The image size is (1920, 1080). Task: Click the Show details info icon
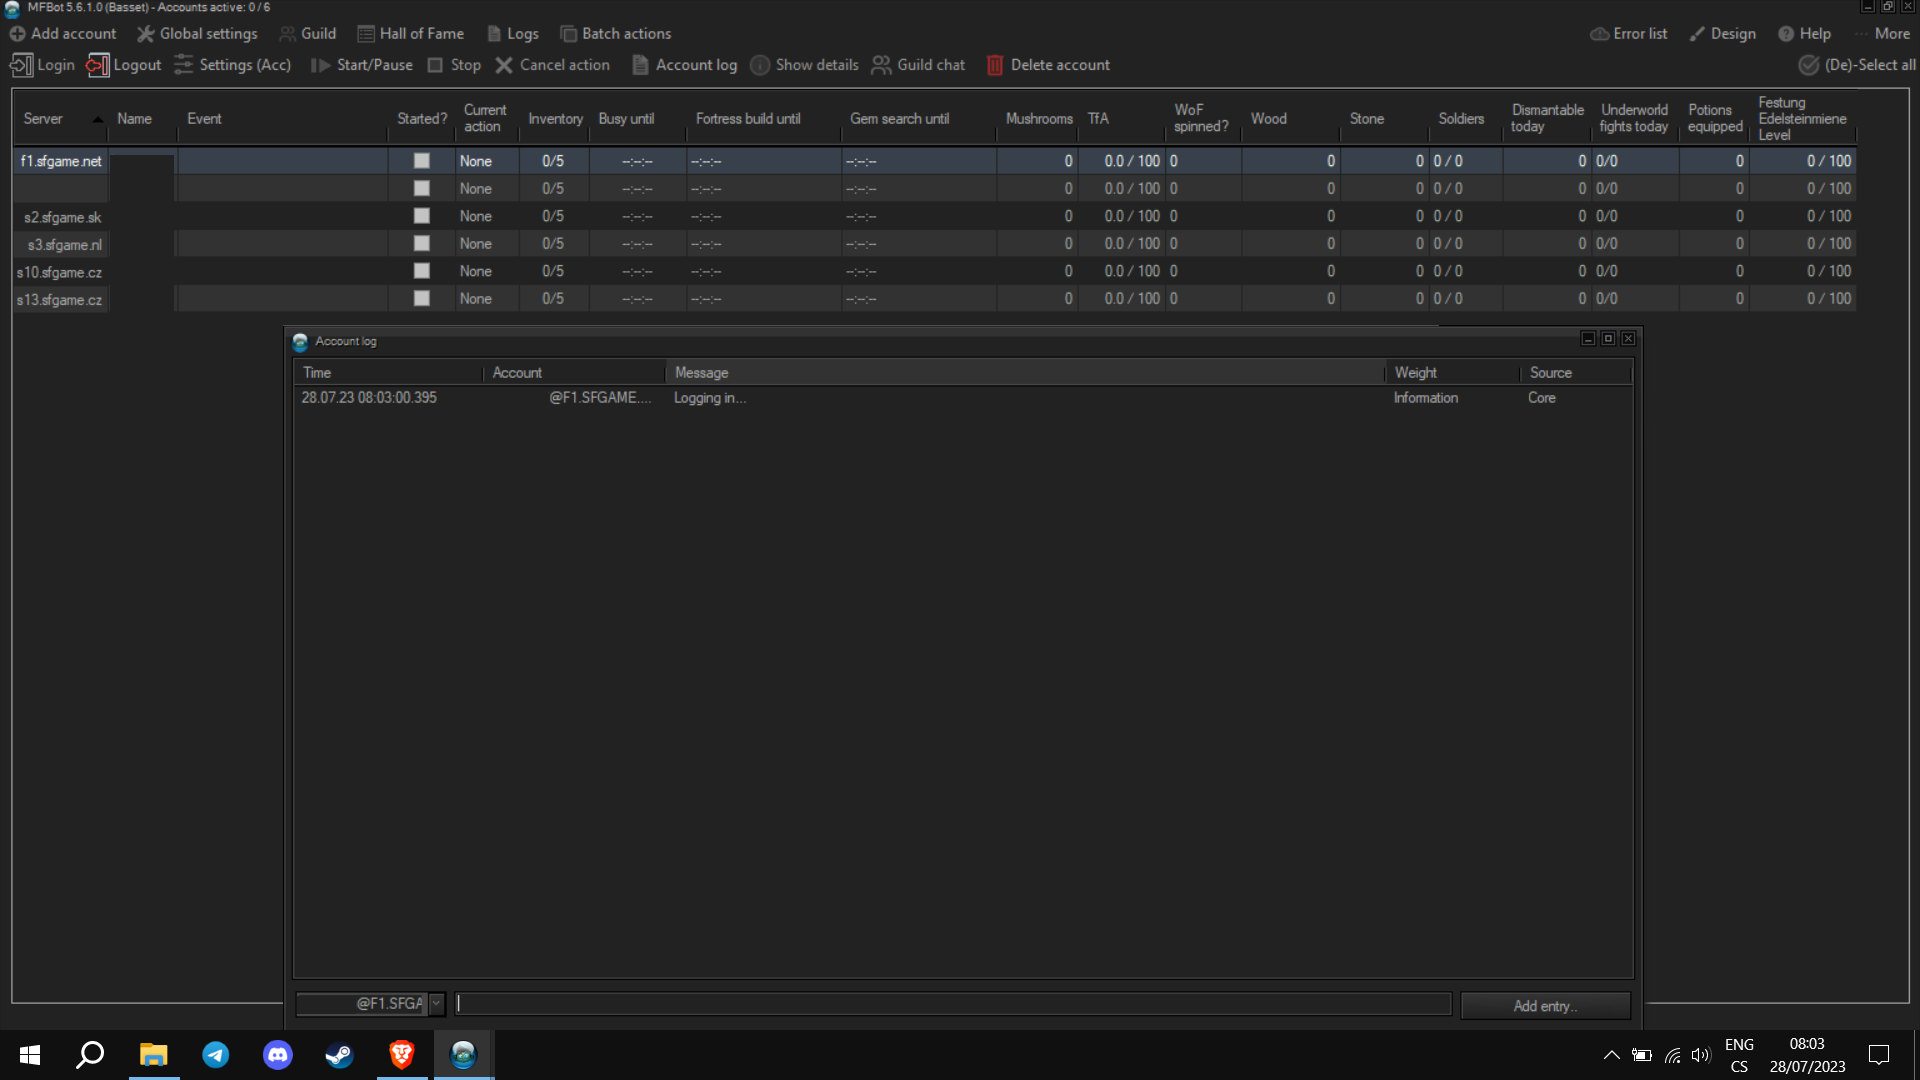tap(760, 65)
